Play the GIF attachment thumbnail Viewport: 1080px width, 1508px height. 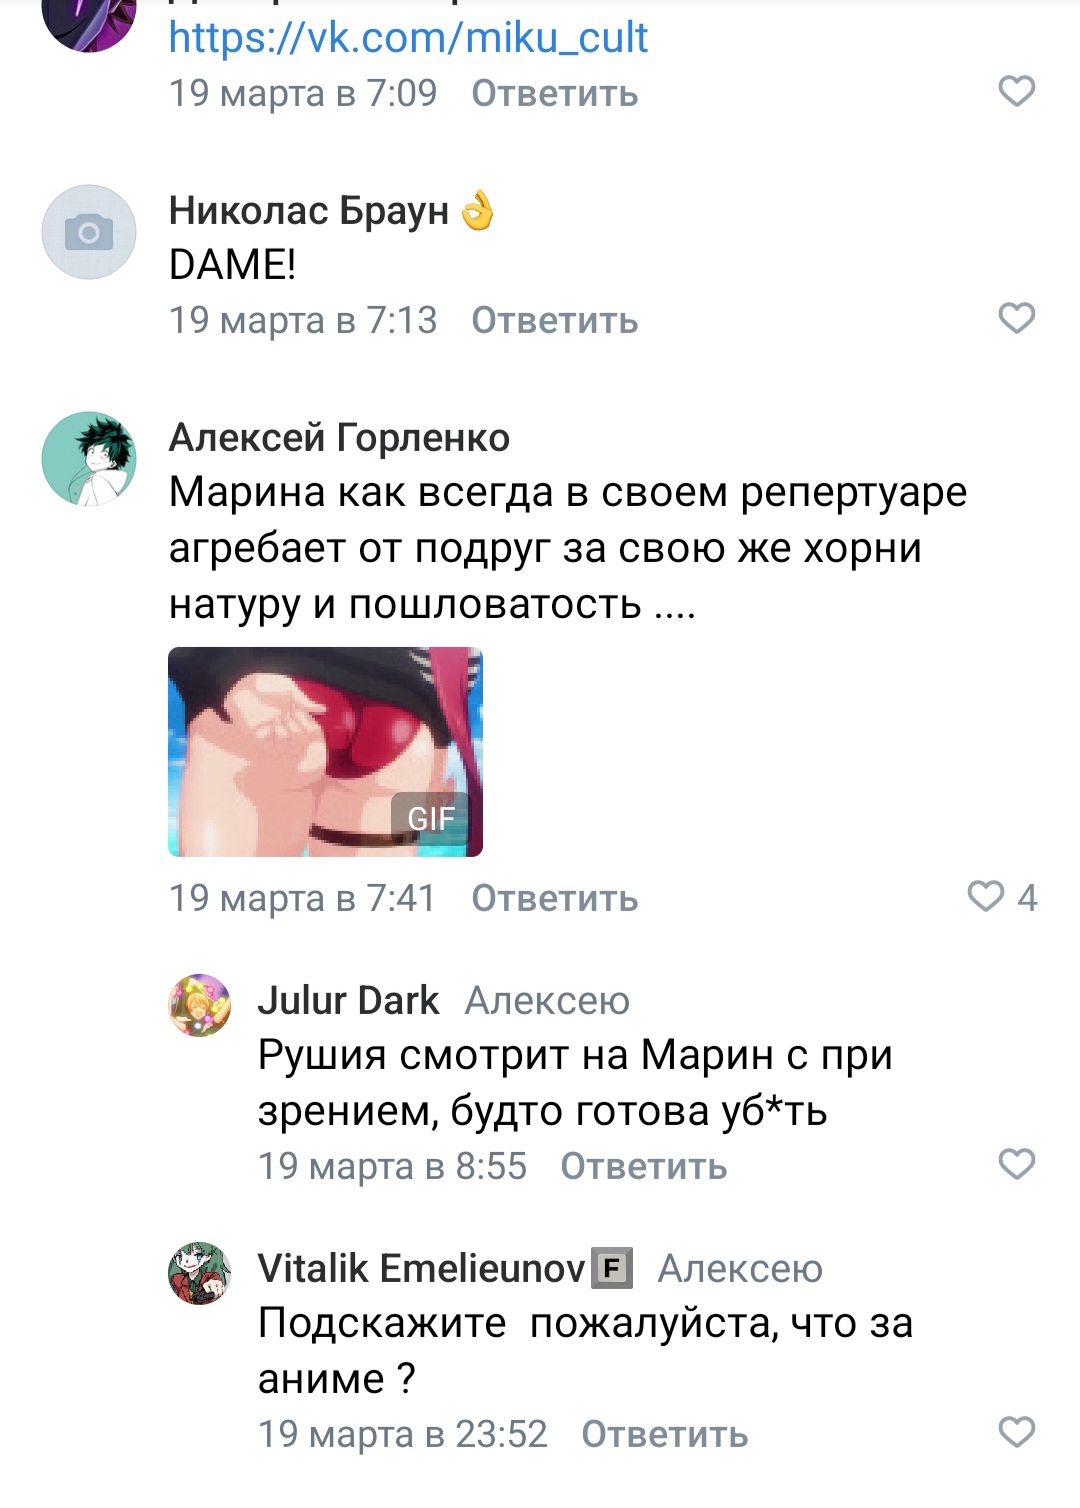(325, 752)
